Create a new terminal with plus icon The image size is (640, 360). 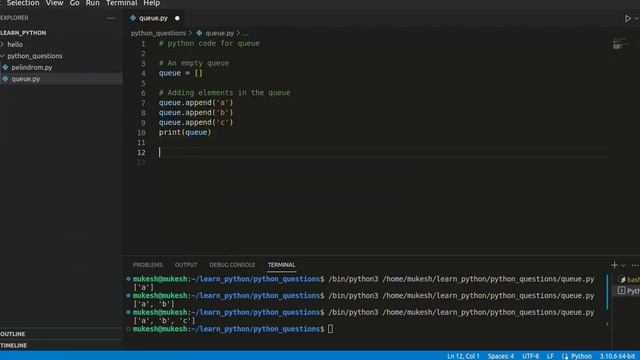point(614,265)
